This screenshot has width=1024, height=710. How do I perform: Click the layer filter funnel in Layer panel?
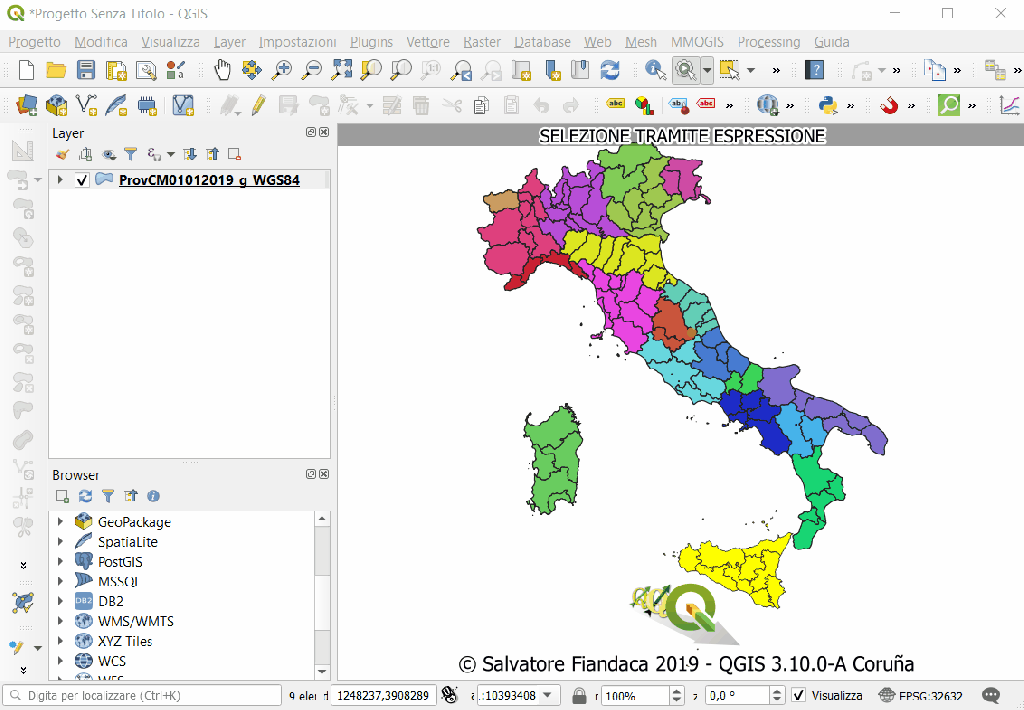(130, 154)
